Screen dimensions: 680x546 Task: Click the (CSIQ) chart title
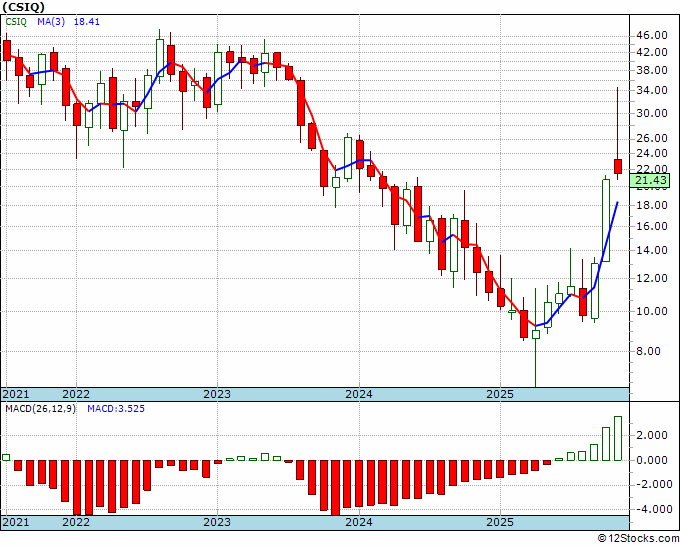23,7
